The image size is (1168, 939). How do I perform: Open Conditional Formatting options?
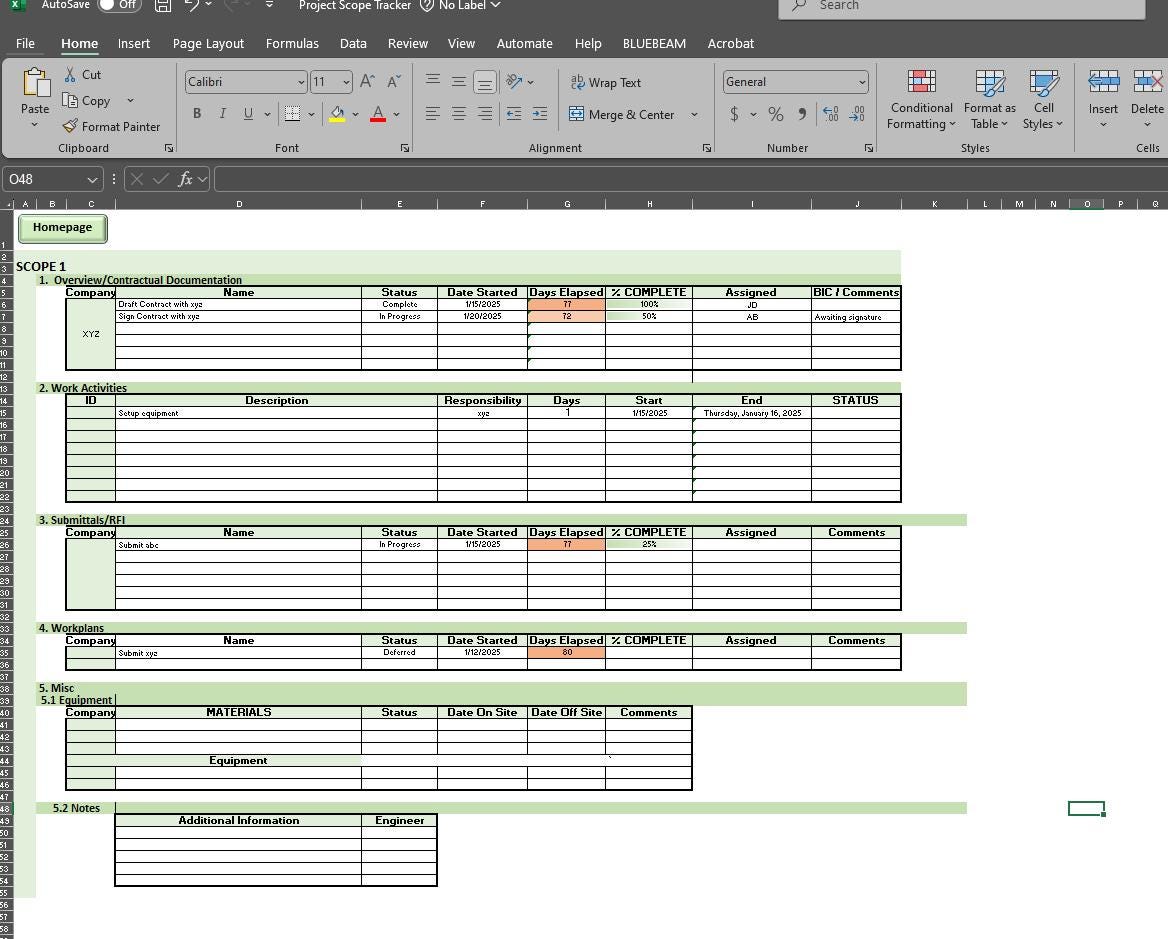point(920,98)
